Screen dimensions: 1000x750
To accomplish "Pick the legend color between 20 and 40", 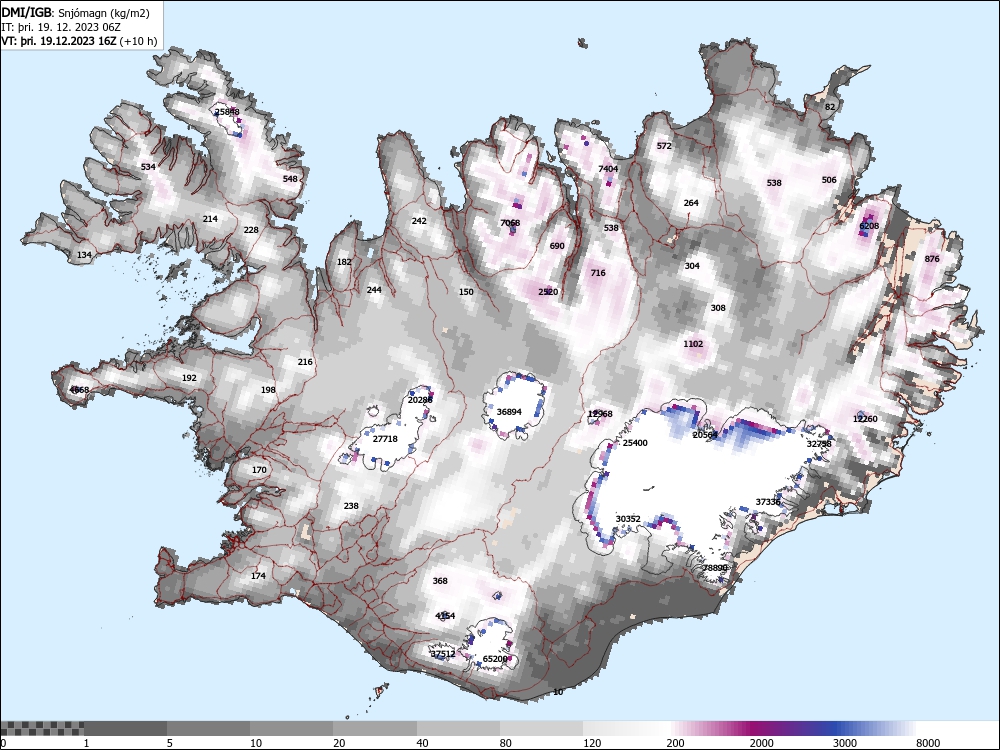I will 375,728.
